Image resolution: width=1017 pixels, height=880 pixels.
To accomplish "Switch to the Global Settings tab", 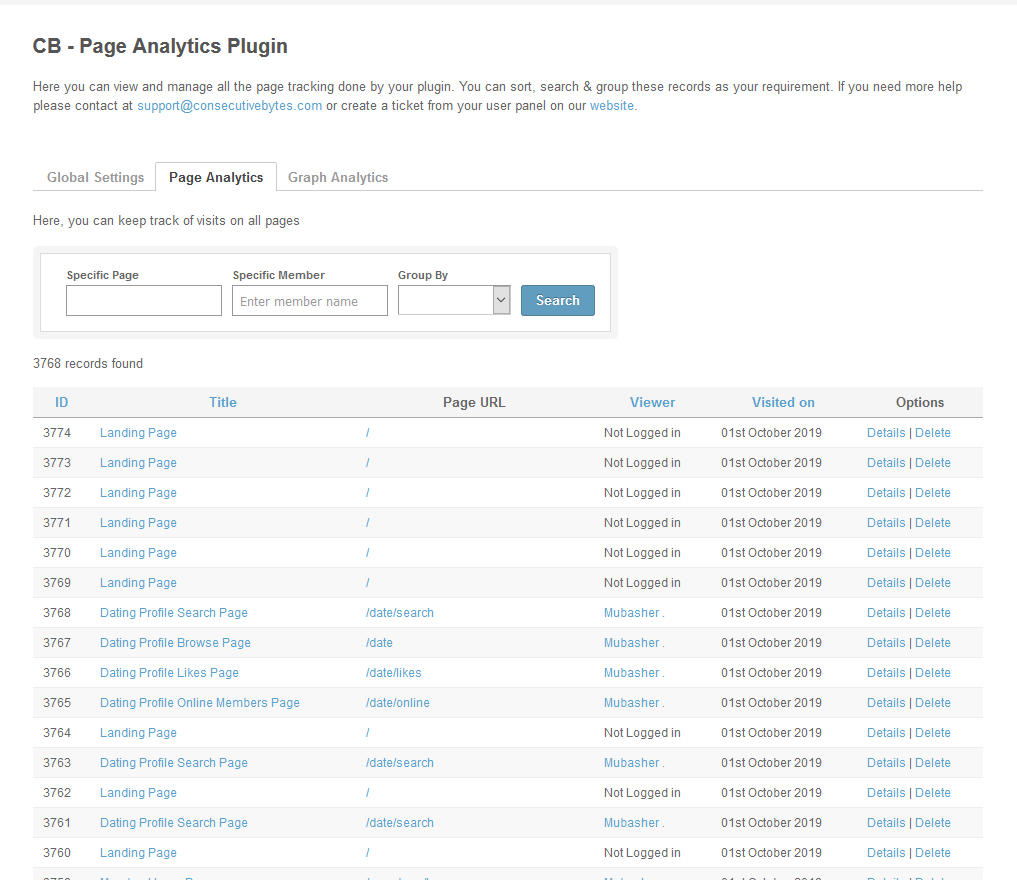I will click(x=96, y=177).
